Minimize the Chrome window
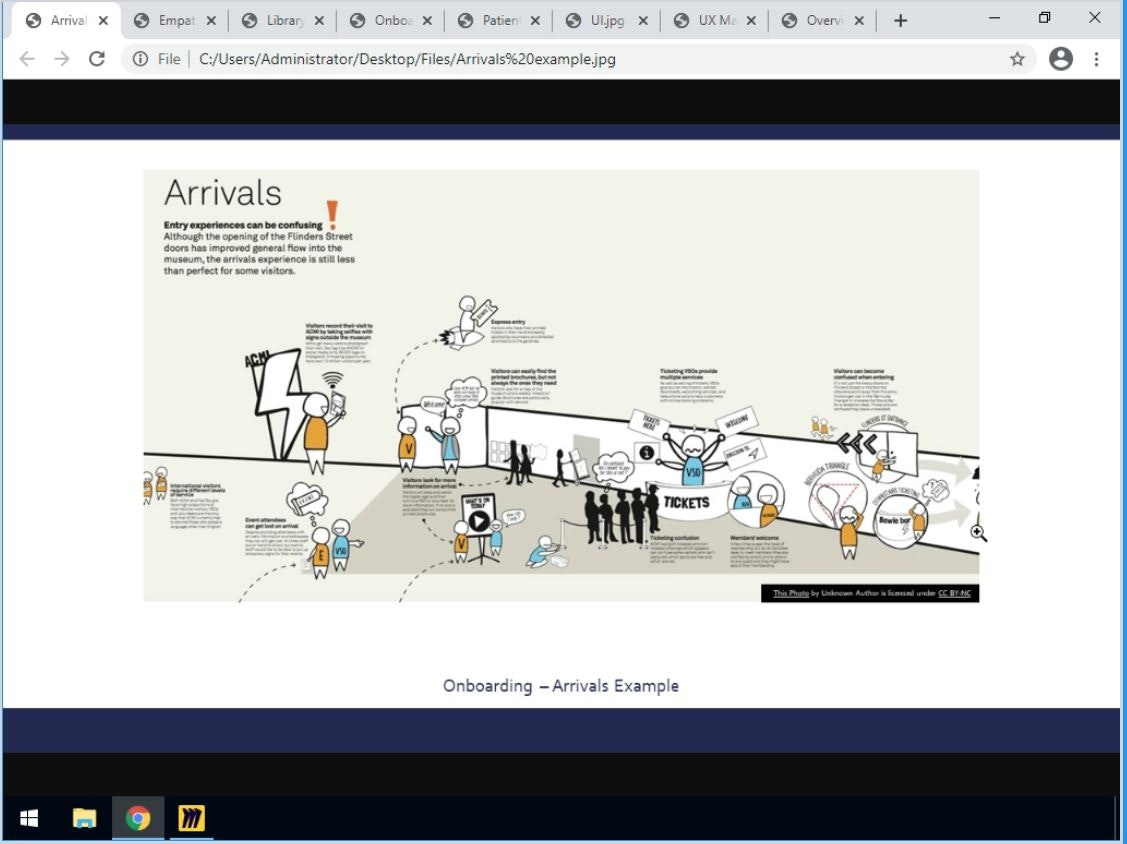 pyautogui.click(x=994, y=17)
